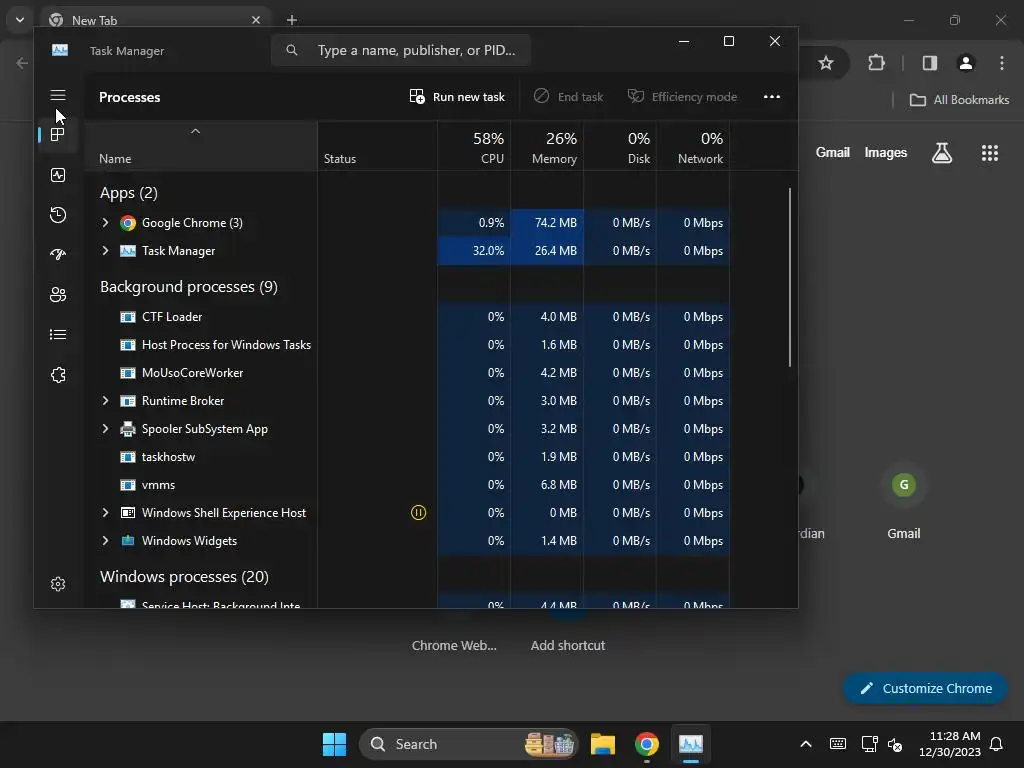Click the Google Chrome process icon
This screenshot has width=1024, height=768.
(x=128, y=223)
